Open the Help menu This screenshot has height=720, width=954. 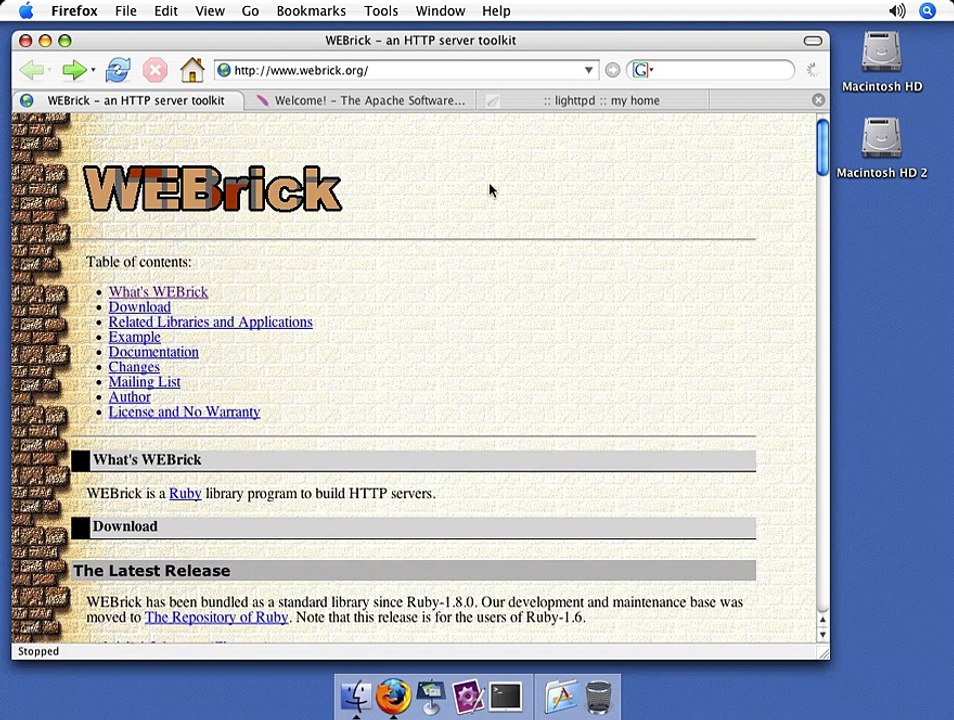coord(496,11)
